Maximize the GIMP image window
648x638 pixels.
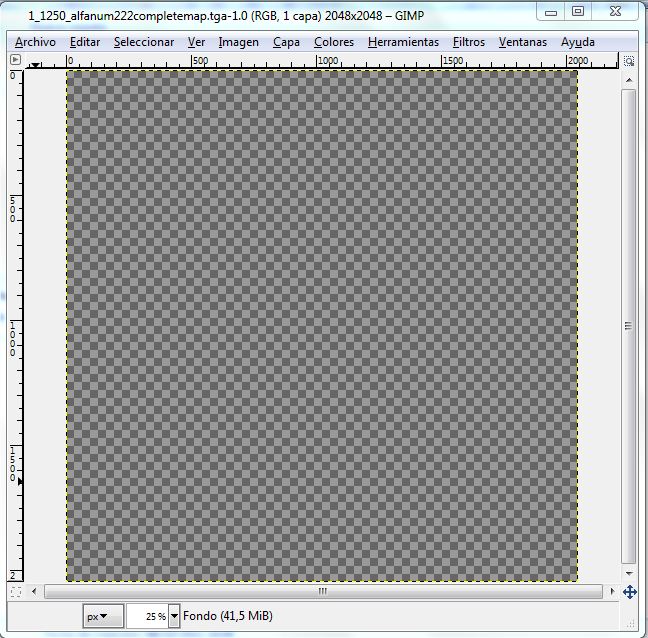coord(578,11)
